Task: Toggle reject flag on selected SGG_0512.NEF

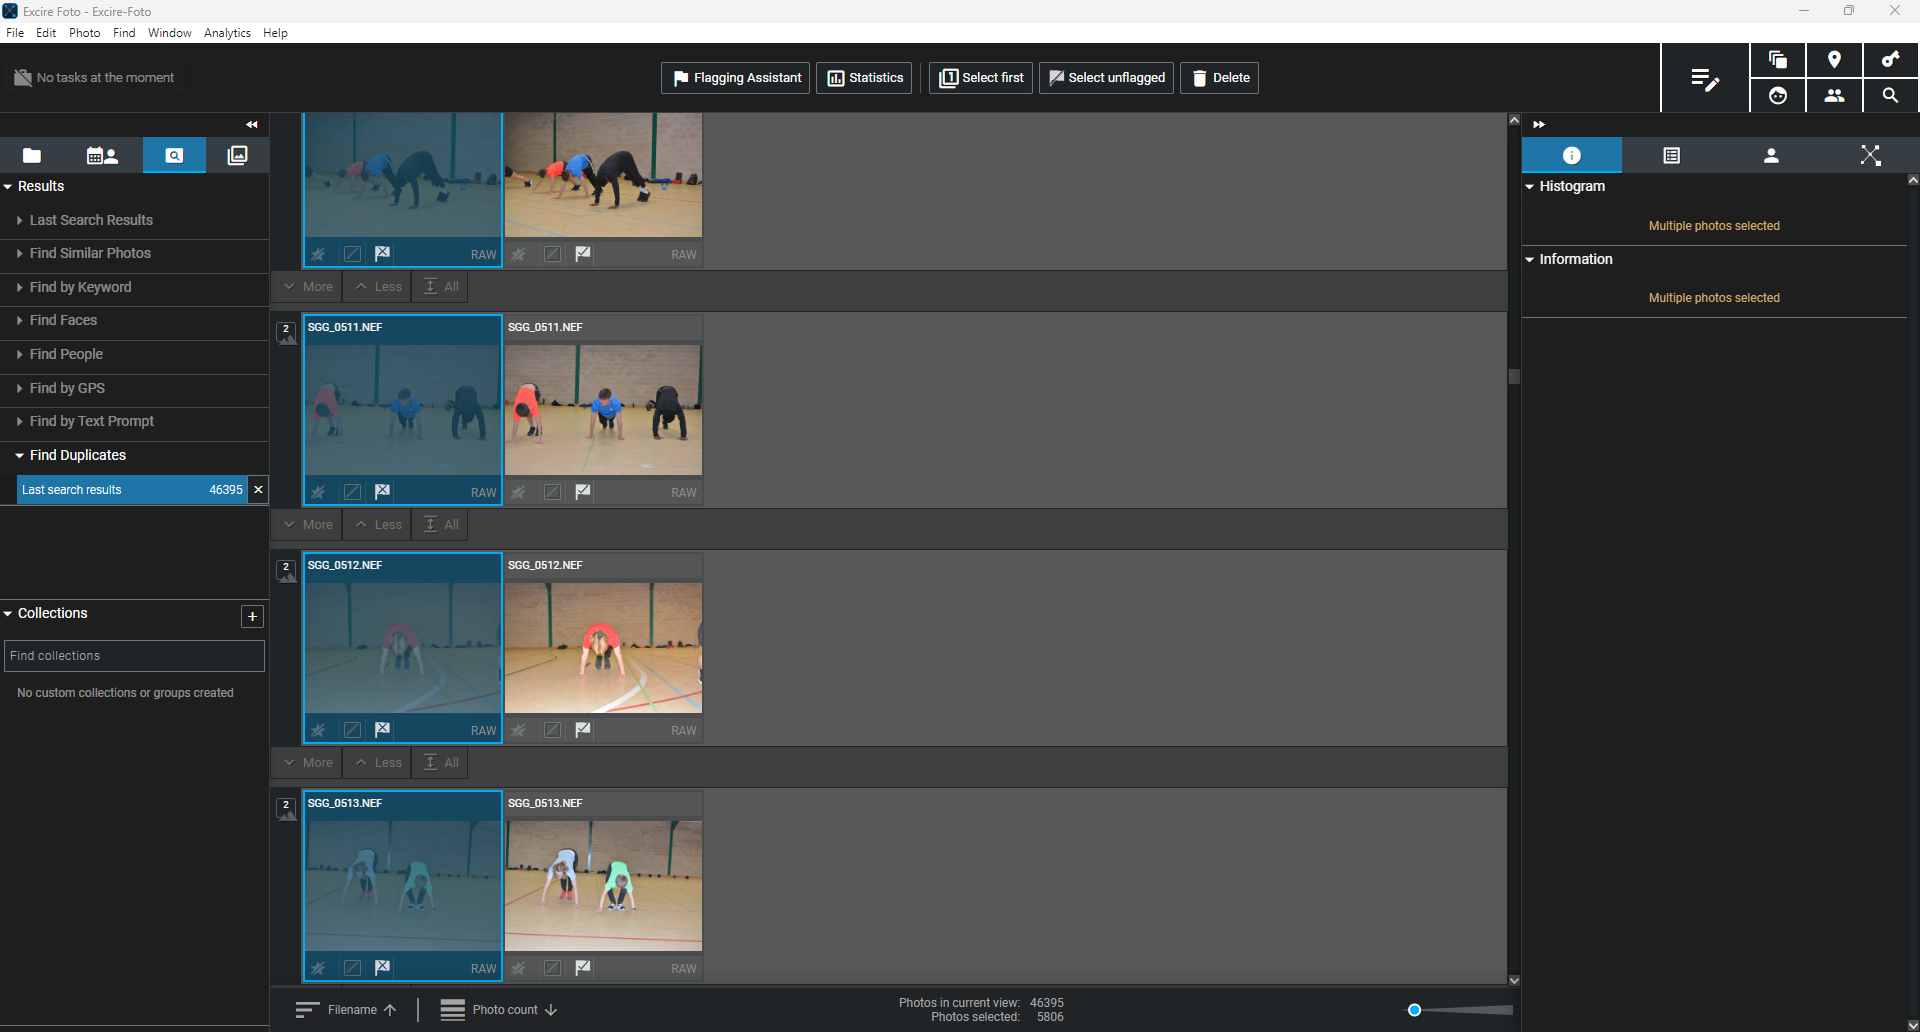Action: 383,730
